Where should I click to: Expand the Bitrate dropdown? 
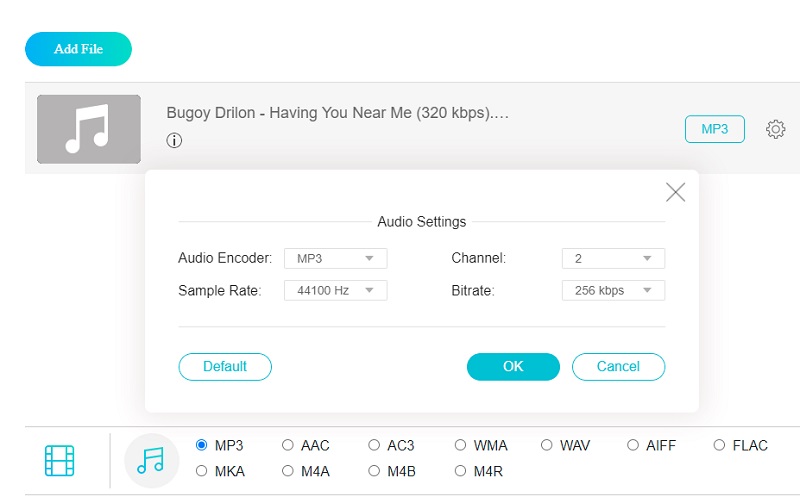click(613, 291)
